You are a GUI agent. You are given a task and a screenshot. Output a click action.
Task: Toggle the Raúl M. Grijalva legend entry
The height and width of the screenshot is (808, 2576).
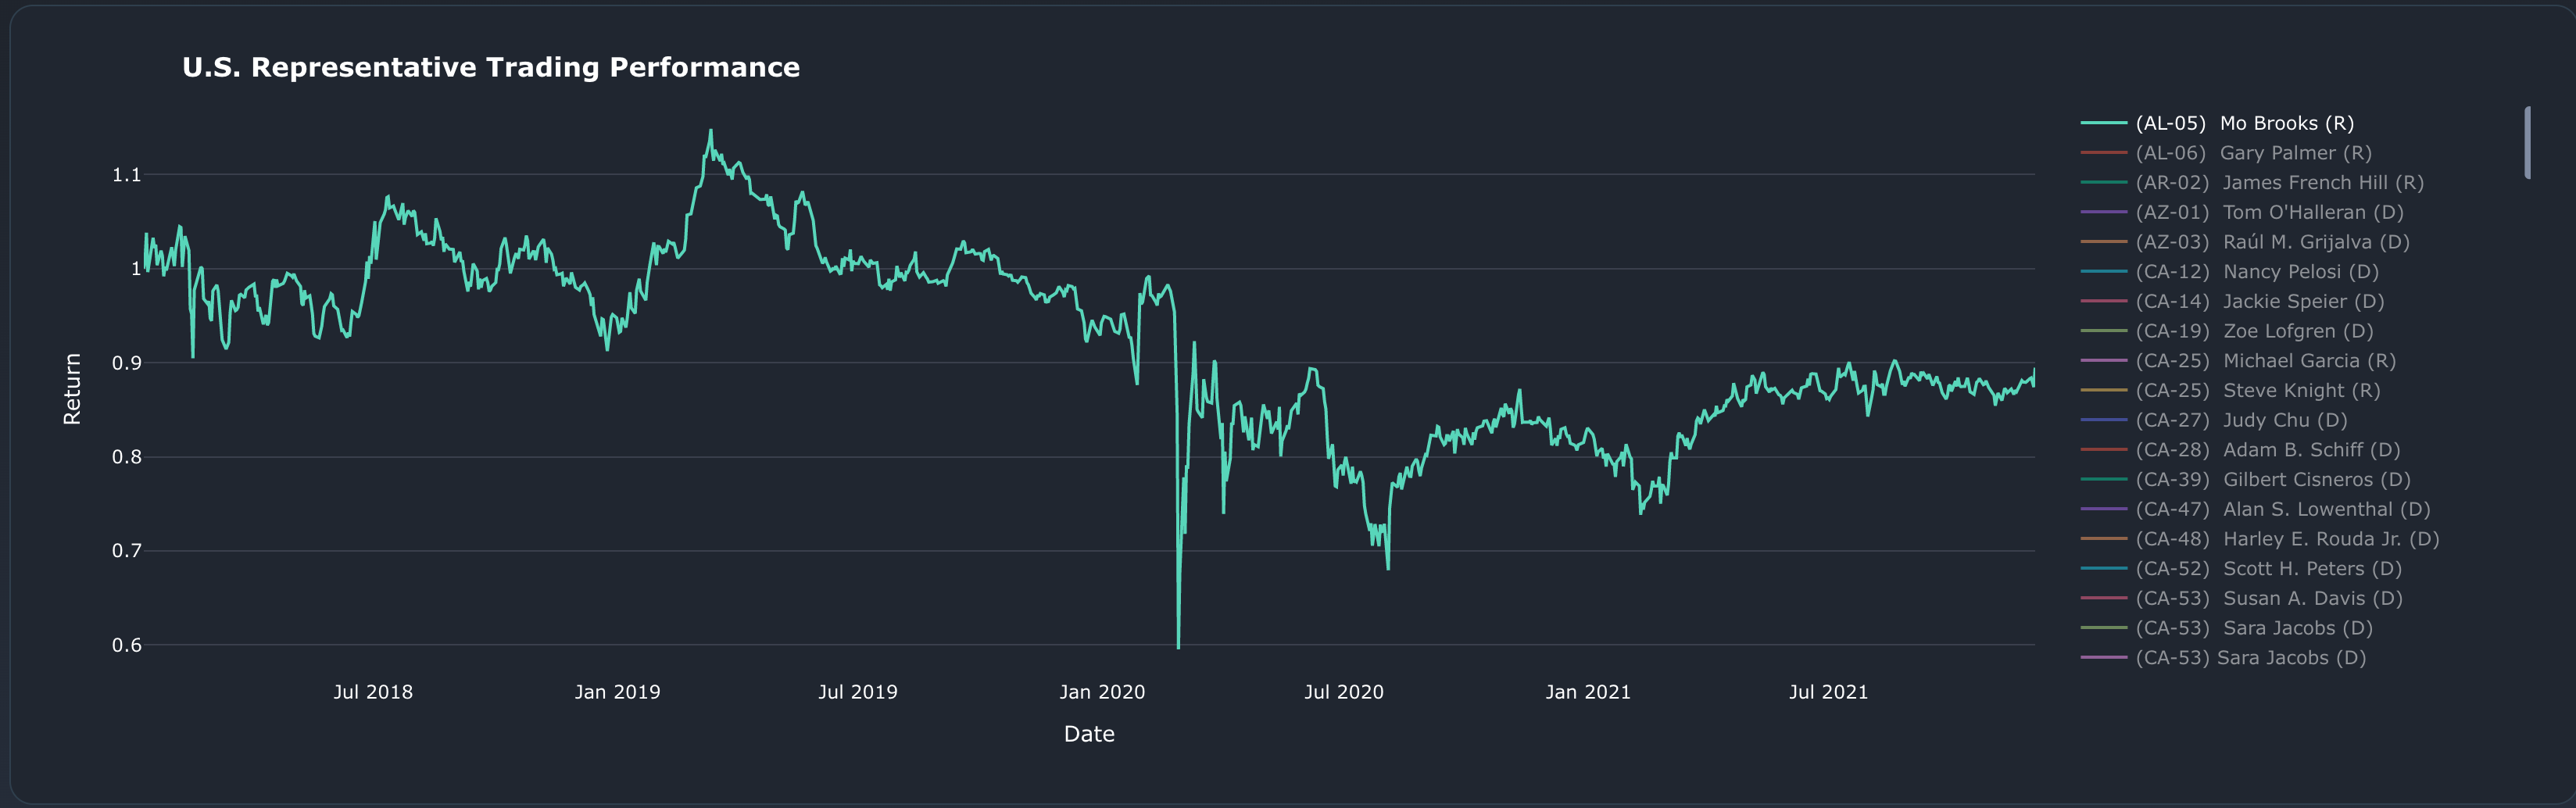point(2245,242)
